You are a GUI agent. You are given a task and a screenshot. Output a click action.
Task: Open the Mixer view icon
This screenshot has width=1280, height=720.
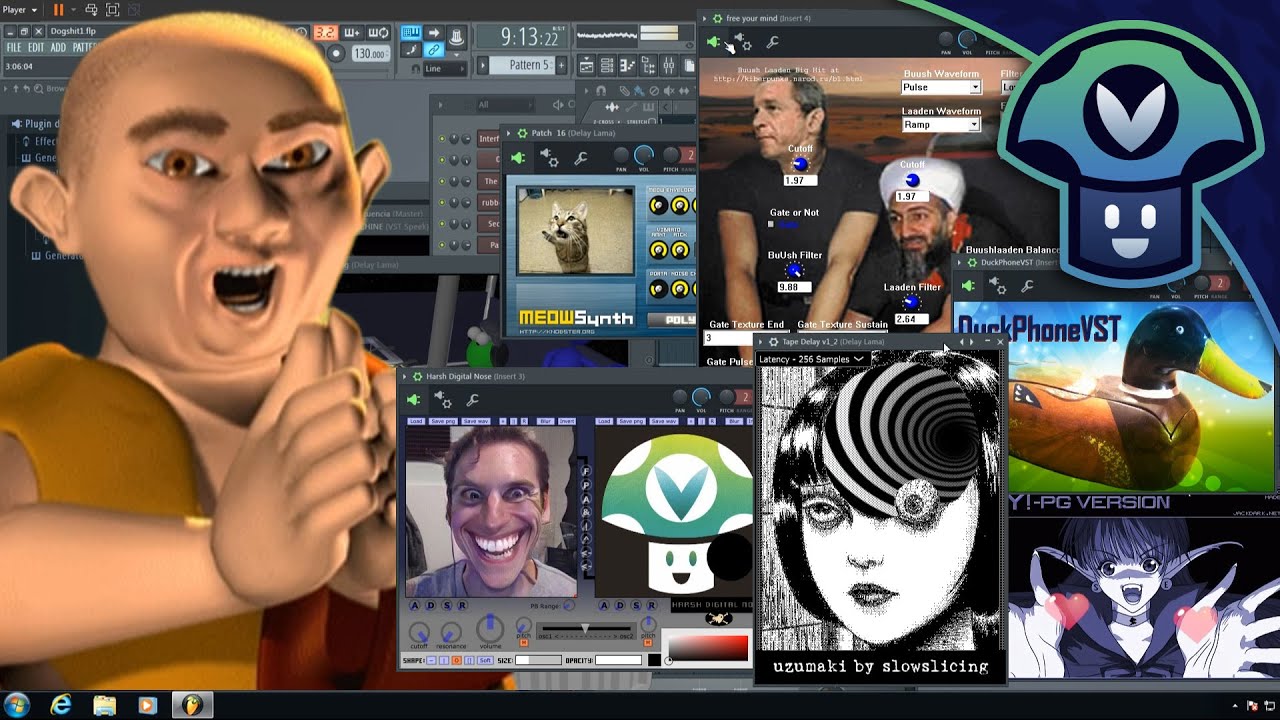[x=669, y=65]
